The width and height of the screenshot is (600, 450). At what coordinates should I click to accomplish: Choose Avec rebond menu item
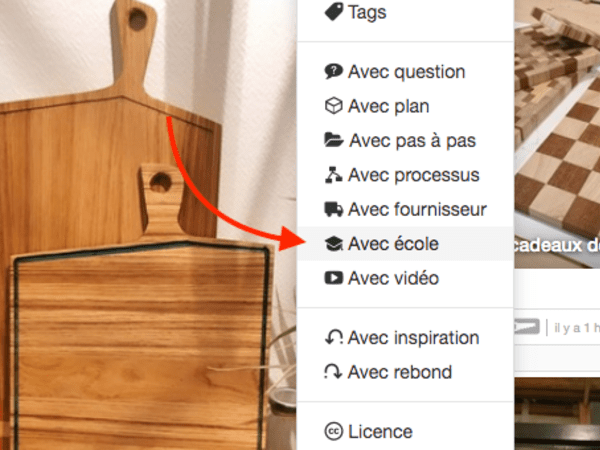(406, 372)
